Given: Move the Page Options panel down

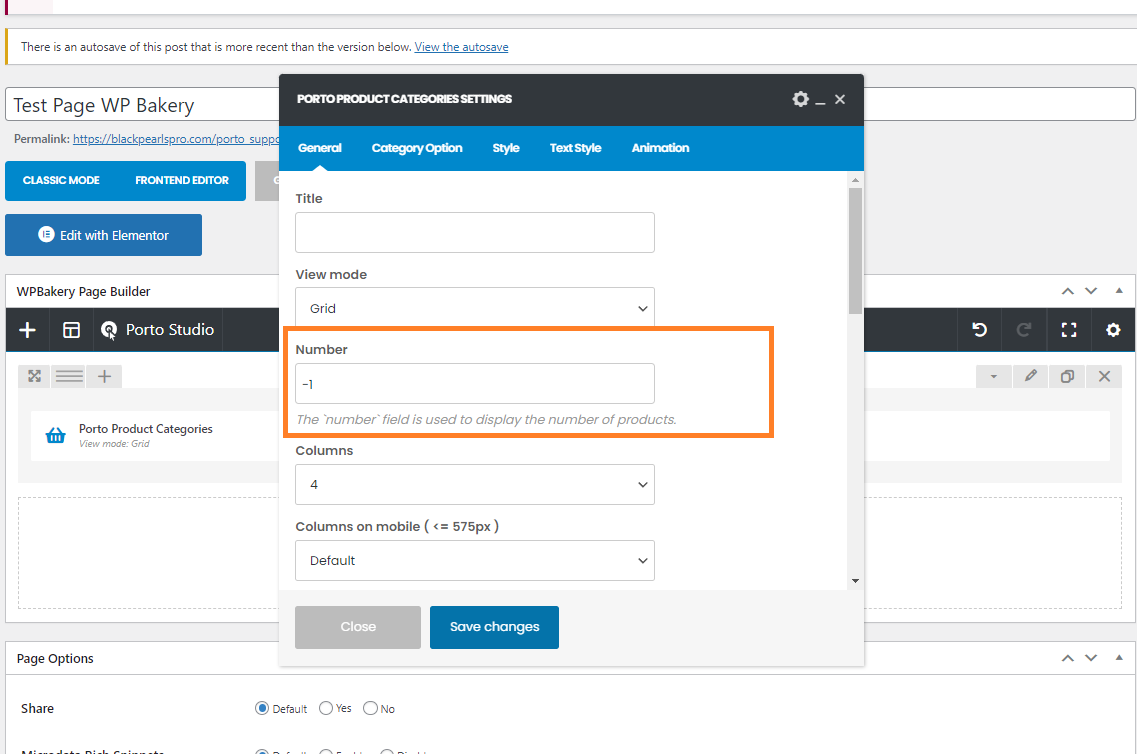Looking at the screenshot, I should (1091, 658).
